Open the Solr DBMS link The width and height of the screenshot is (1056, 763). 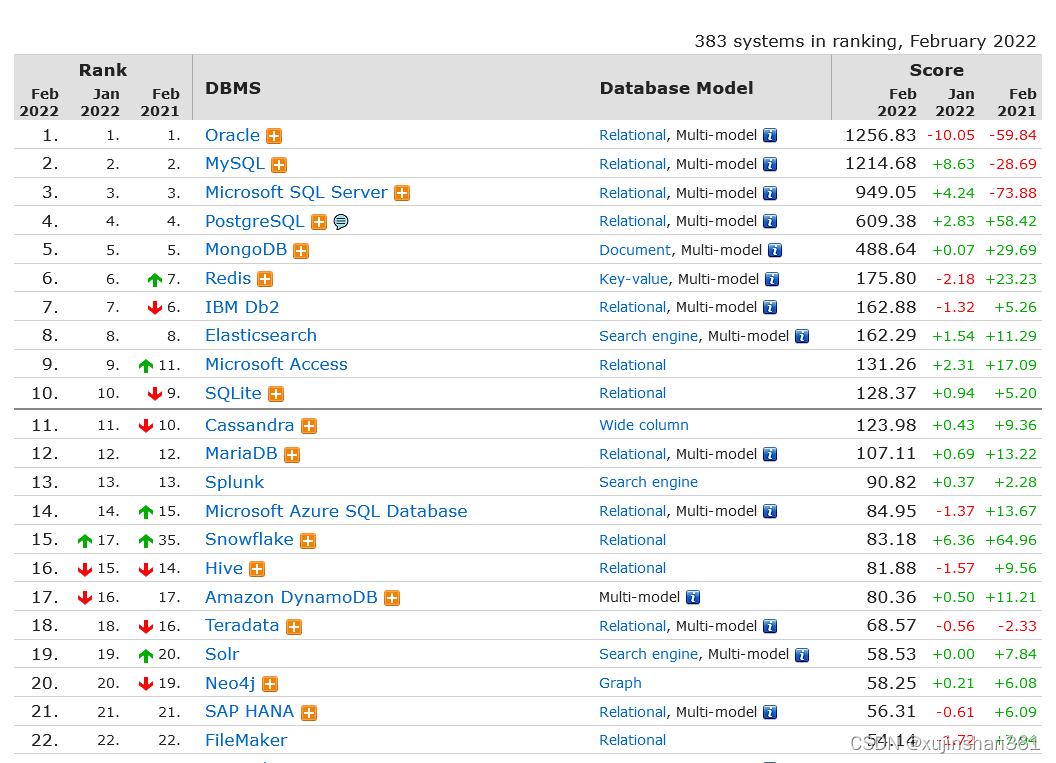(222, 655)
